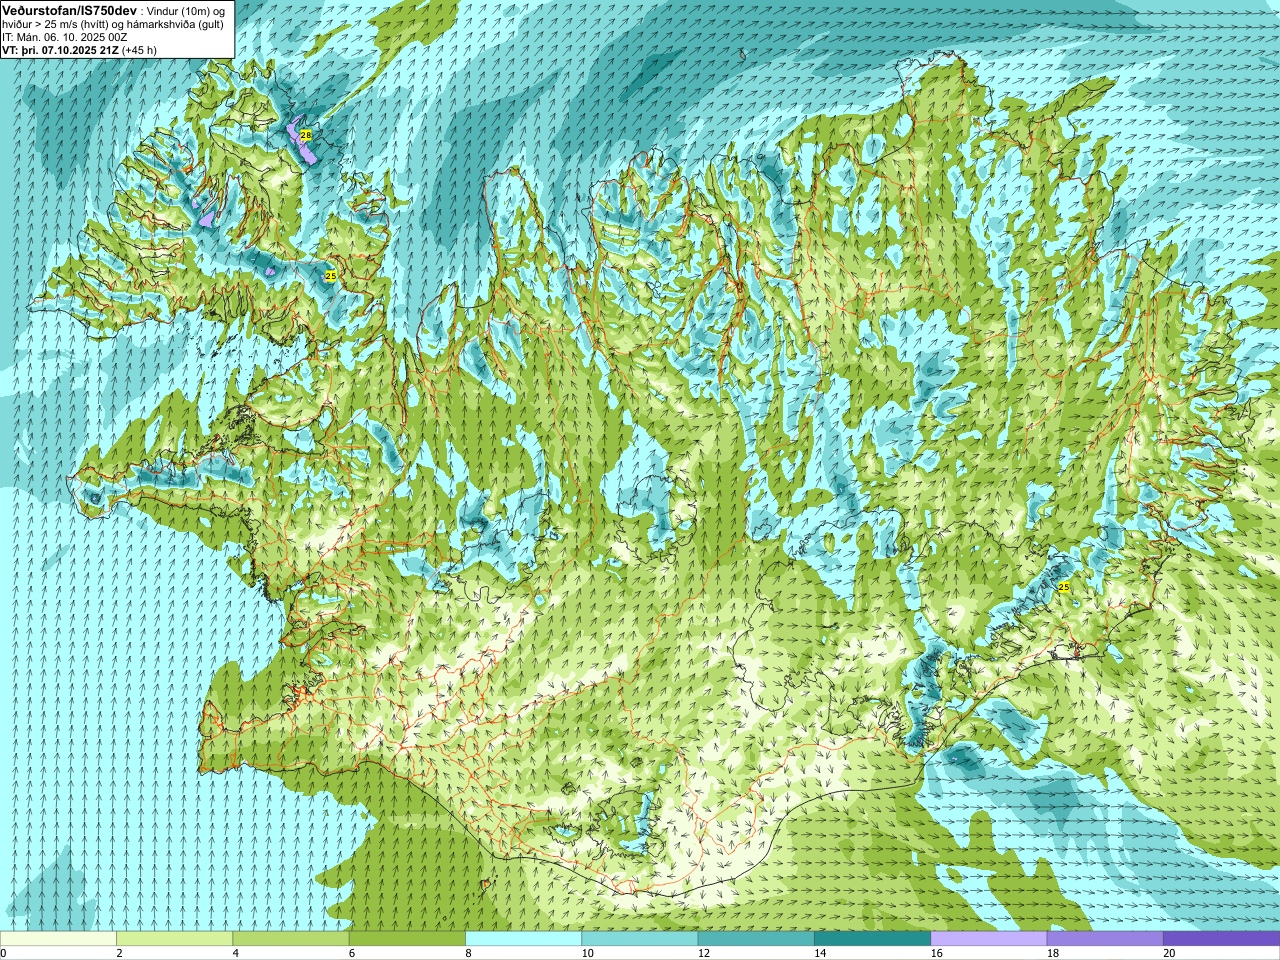This screenshot has height=960, width=1280.
Task: Click the IT: Mán. 06. 10. 2025 00Z line
Action: (x=65, y=36)
